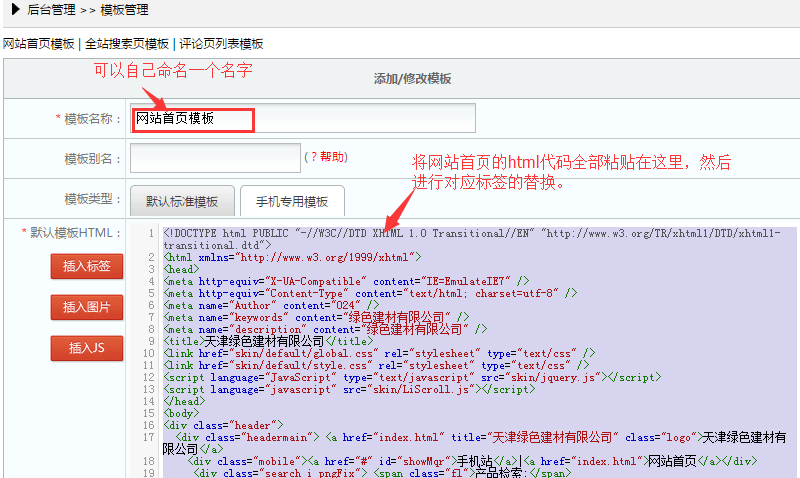Image resolution: width=800 pixels, height=478 pixels.
Task: Click the 添加/修改模板 section header
Action: (x=412, y=79)
